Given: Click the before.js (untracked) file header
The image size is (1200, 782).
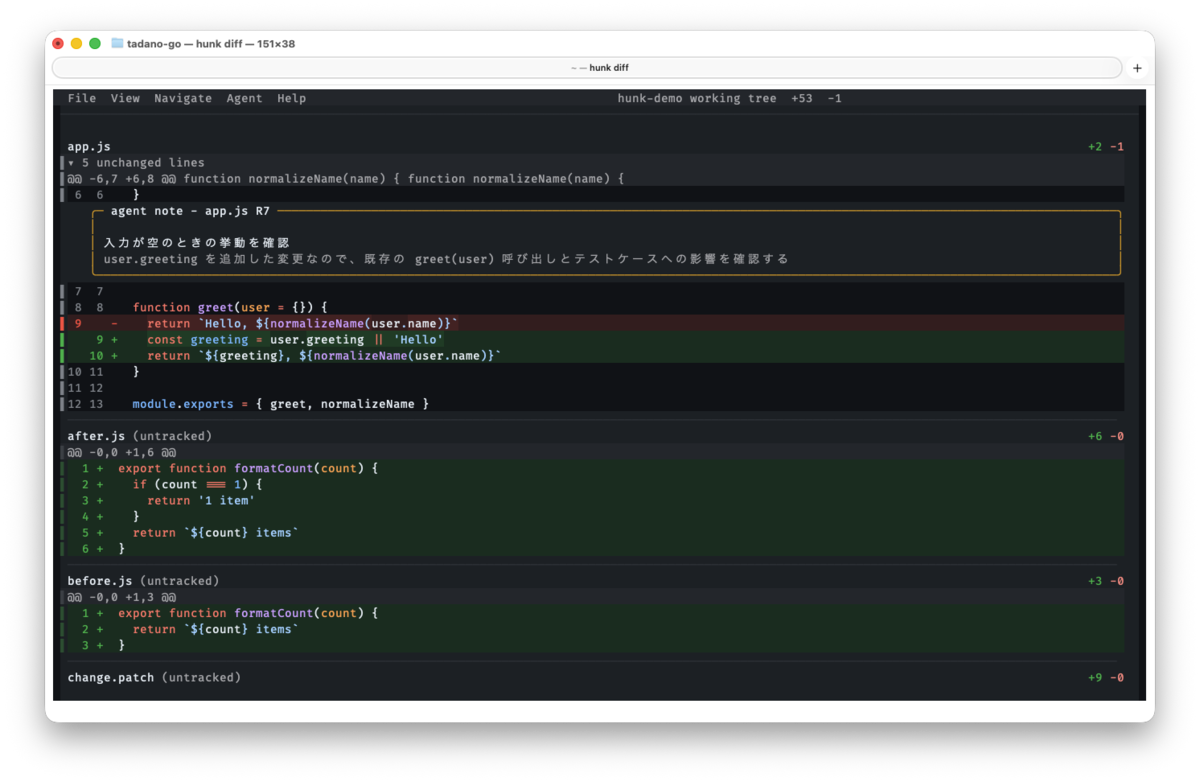Looking at the screenshot, I should 143,581.
